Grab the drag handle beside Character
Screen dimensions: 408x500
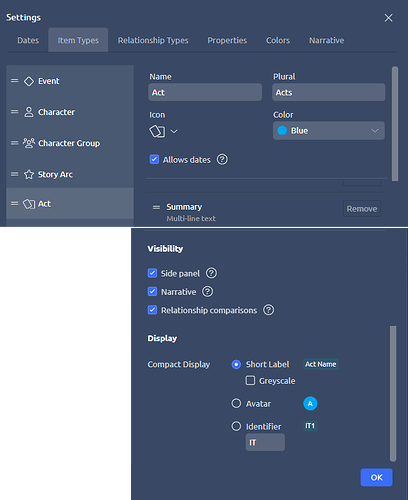(x=14, y=112)
